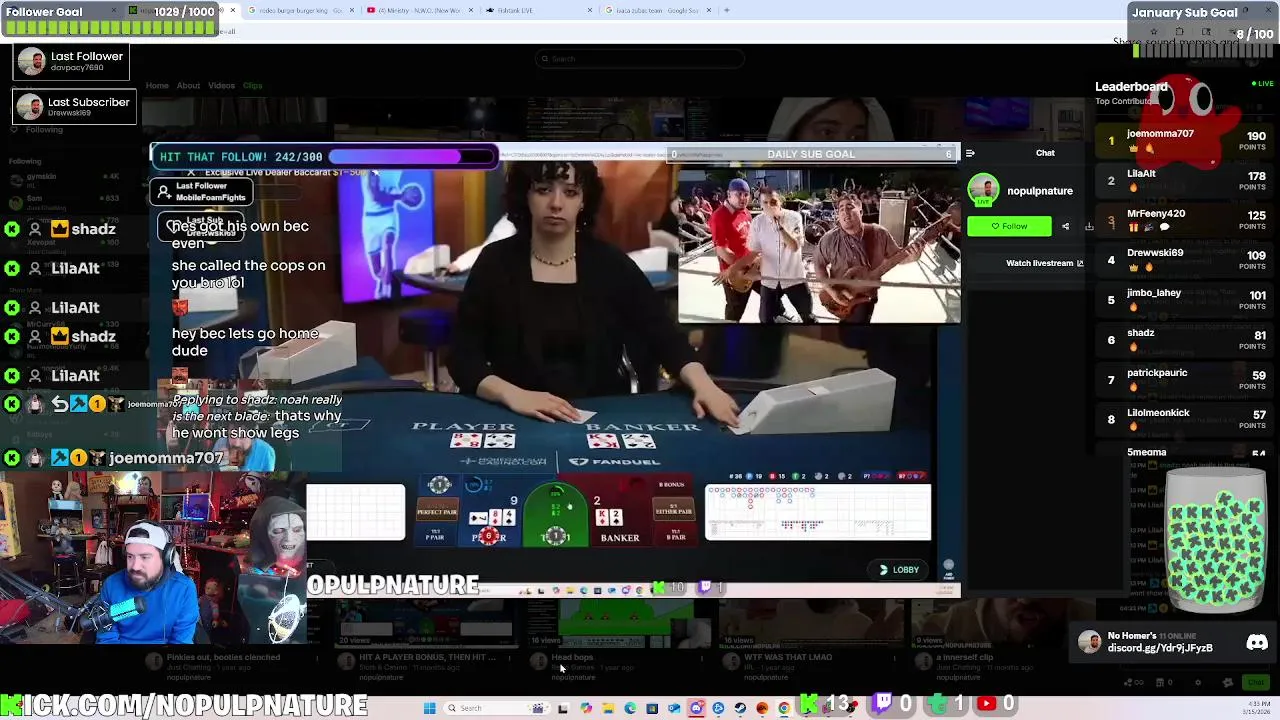This screenshot has height=720, width=1280.
Task: Open the Home tab of the channel
Action: [x=157, y=85]
